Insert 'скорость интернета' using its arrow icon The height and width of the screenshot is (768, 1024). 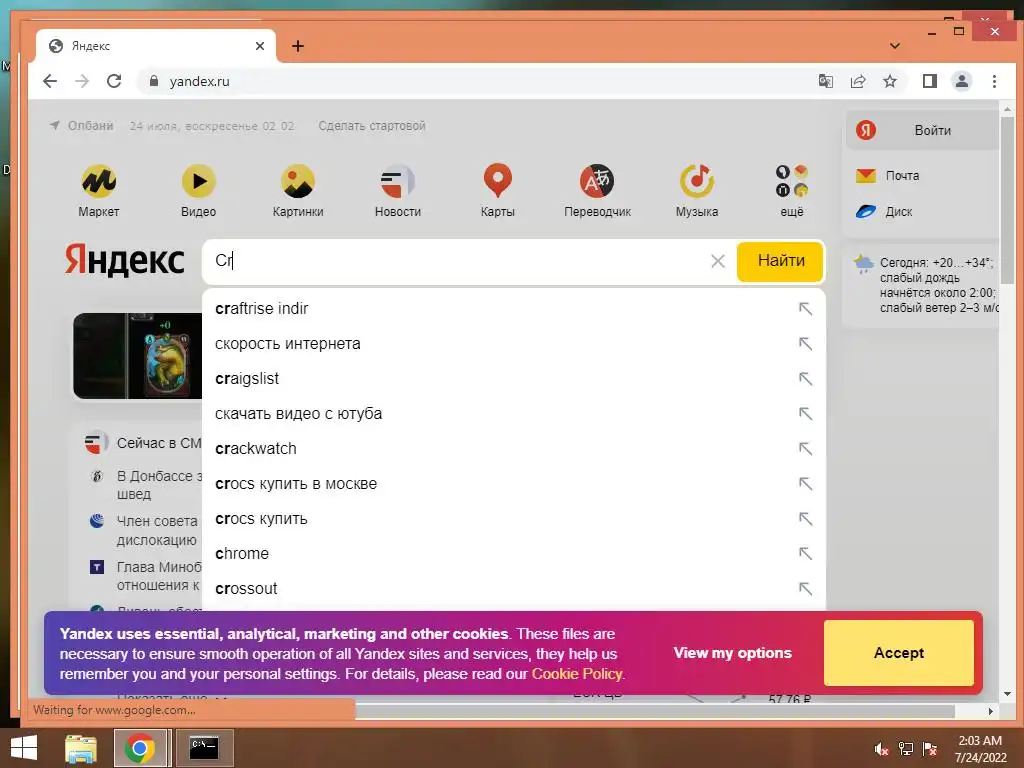pyautogui.click(x=805, y=344)
